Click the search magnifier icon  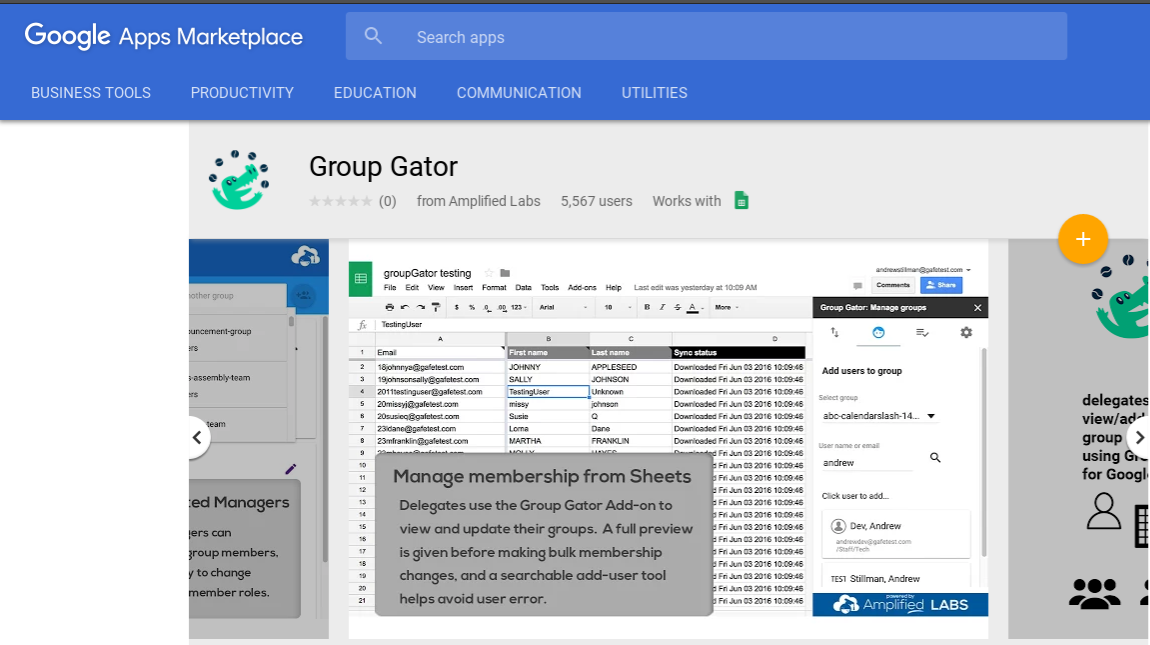(x=373, y=37)
